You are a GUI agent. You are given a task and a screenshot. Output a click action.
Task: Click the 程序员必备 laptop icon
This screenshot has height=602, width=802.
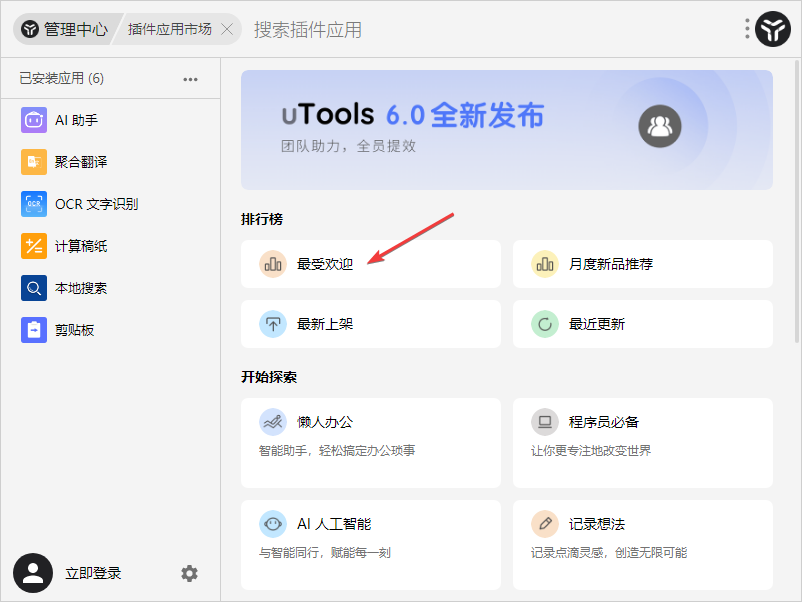tap(545, 422)
